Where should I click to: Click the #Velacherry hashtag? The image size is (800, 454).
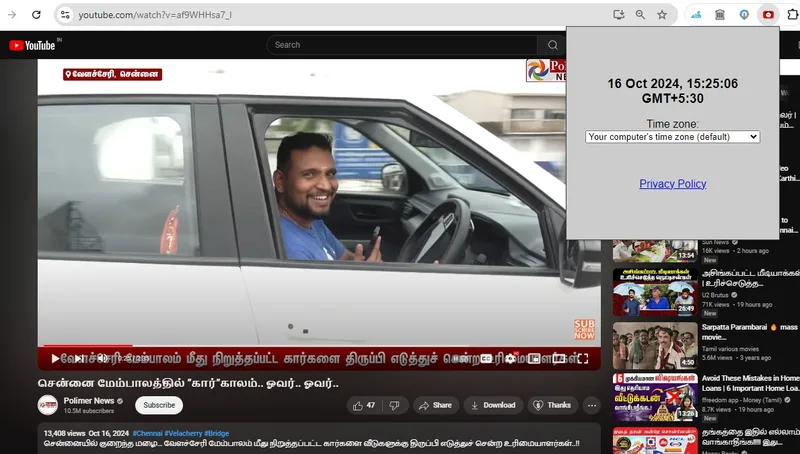[183, 433]
